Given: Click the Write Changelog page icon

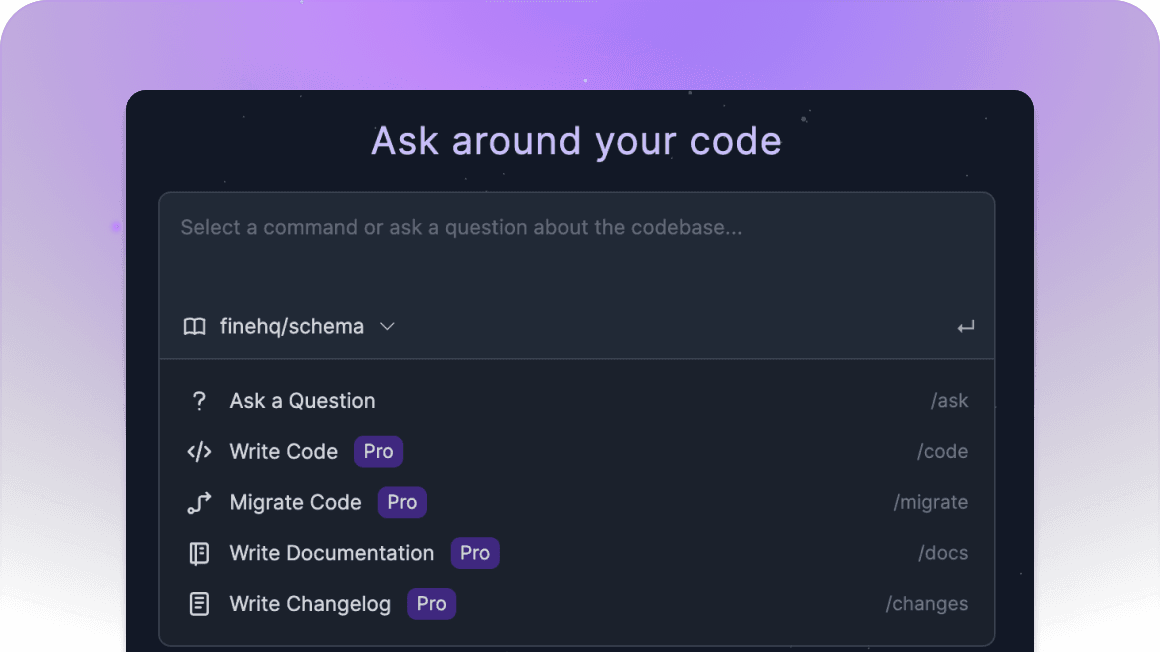Looking at the screenshot, I should click(199, 604).
